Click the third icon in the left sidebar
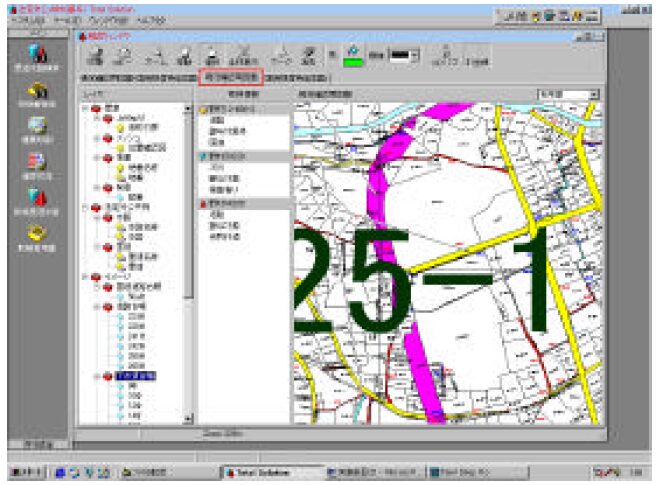This screenshot has height=485, width=657. pyautogui.click(x=37, y=126)
